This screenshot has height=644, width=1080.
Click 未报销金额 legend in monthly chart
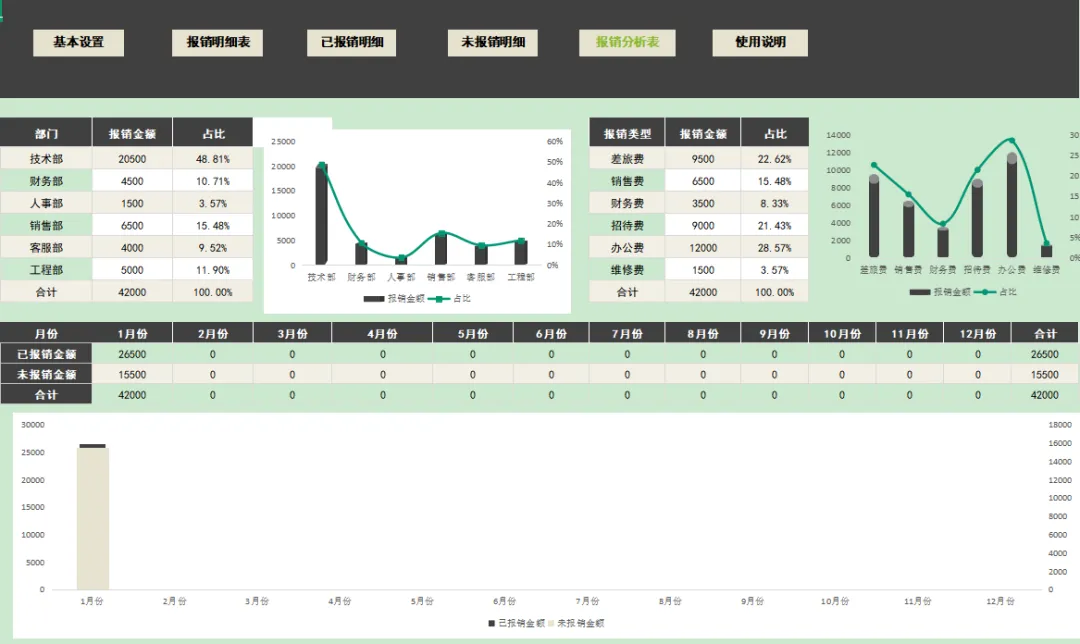[x=576, y=623]
